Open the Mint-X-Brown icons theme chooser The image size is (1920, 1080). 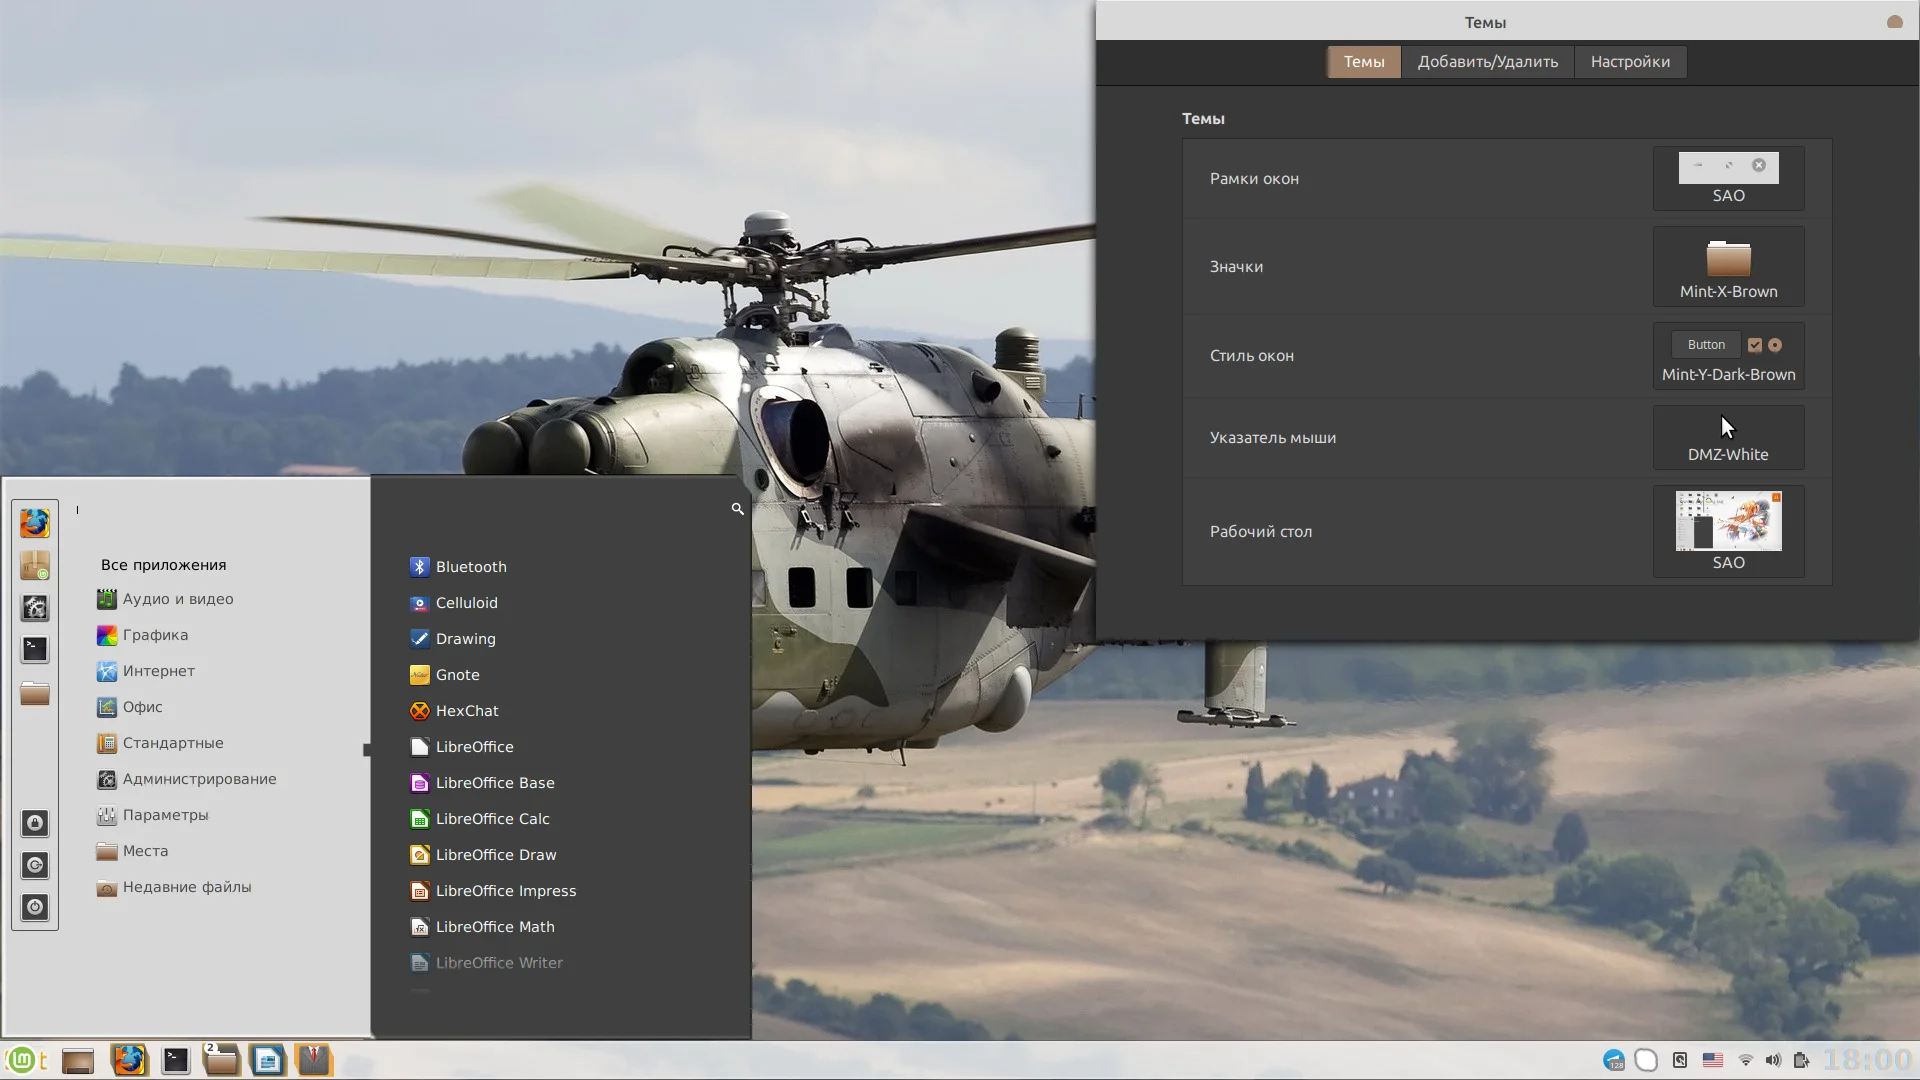(x=1728, y=267)
